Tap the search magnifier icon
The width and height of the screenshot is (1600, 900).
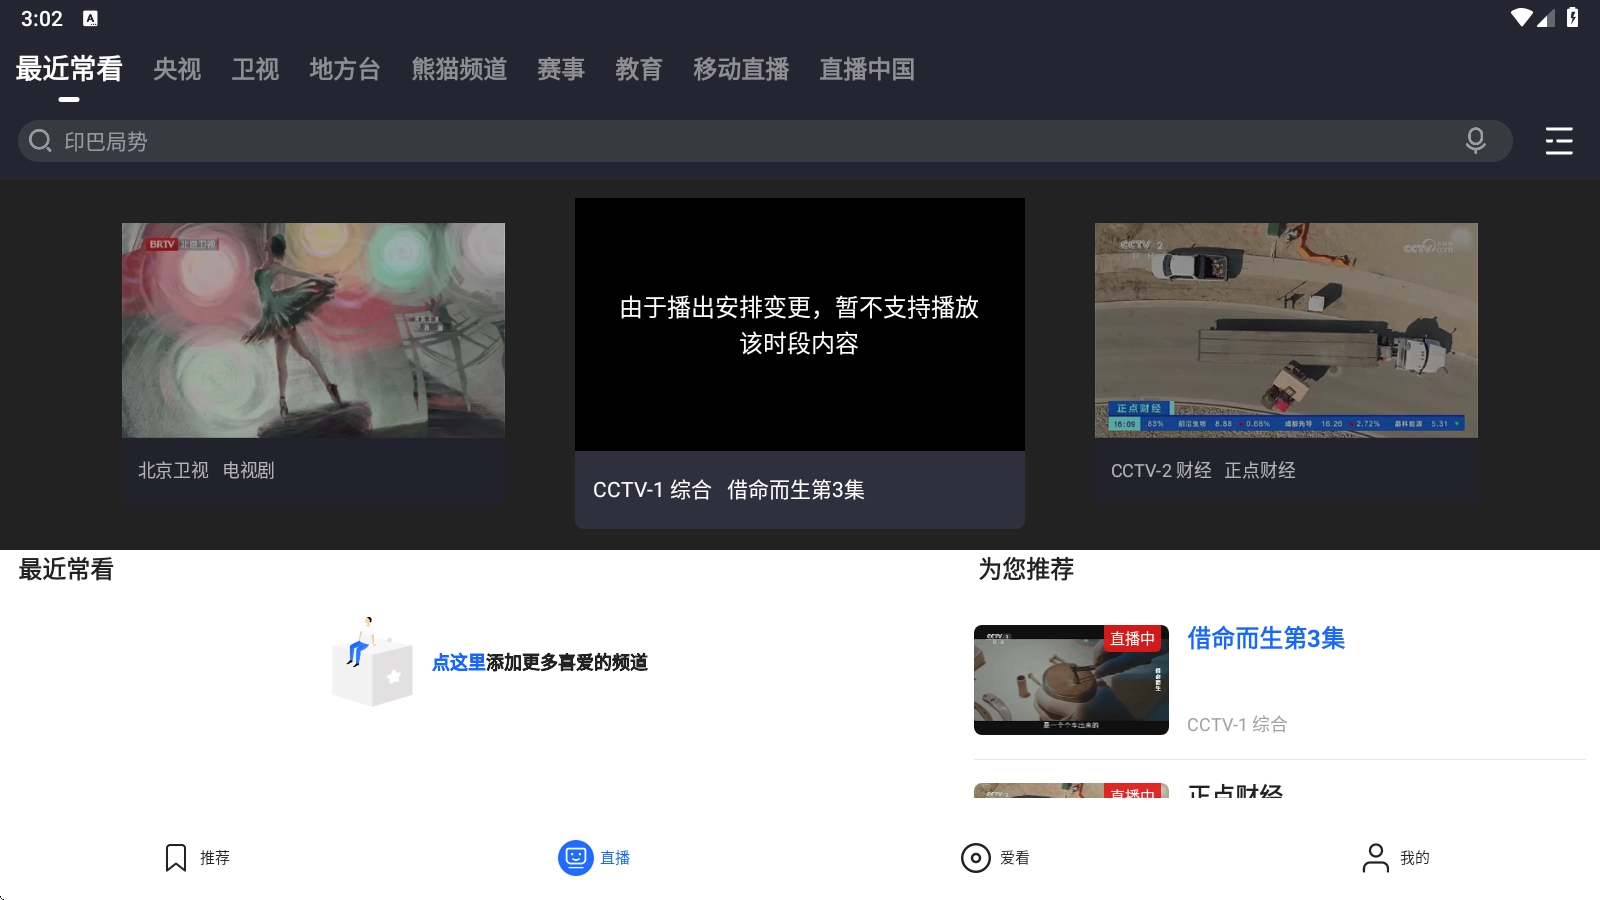(40, 141)
